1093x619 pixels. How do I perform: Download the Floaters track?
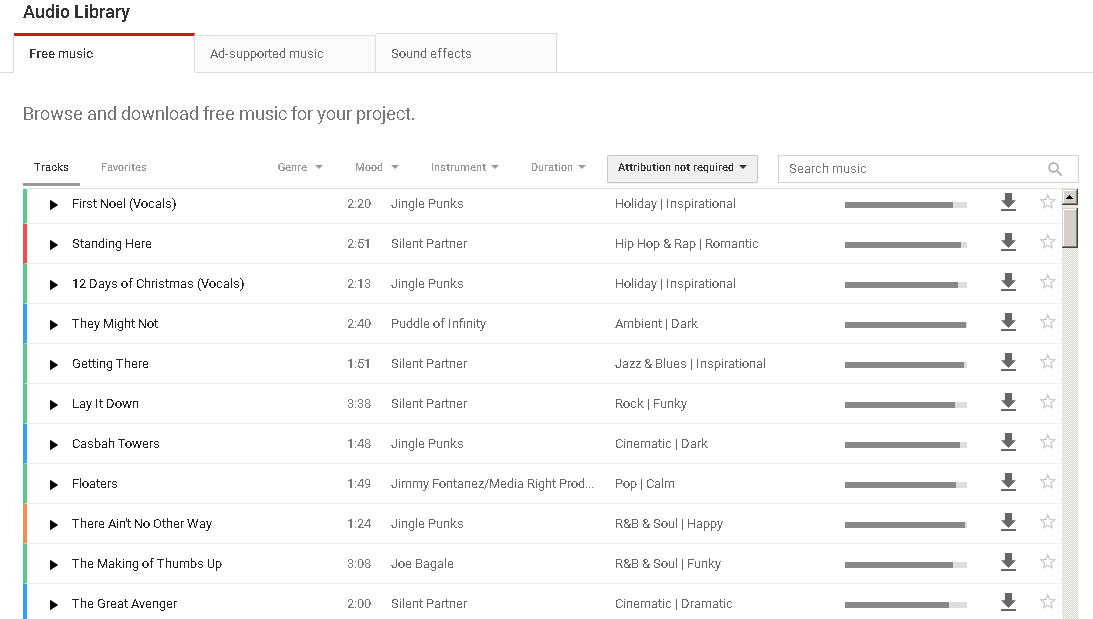pyautogui.click(x=1008, y=482)
